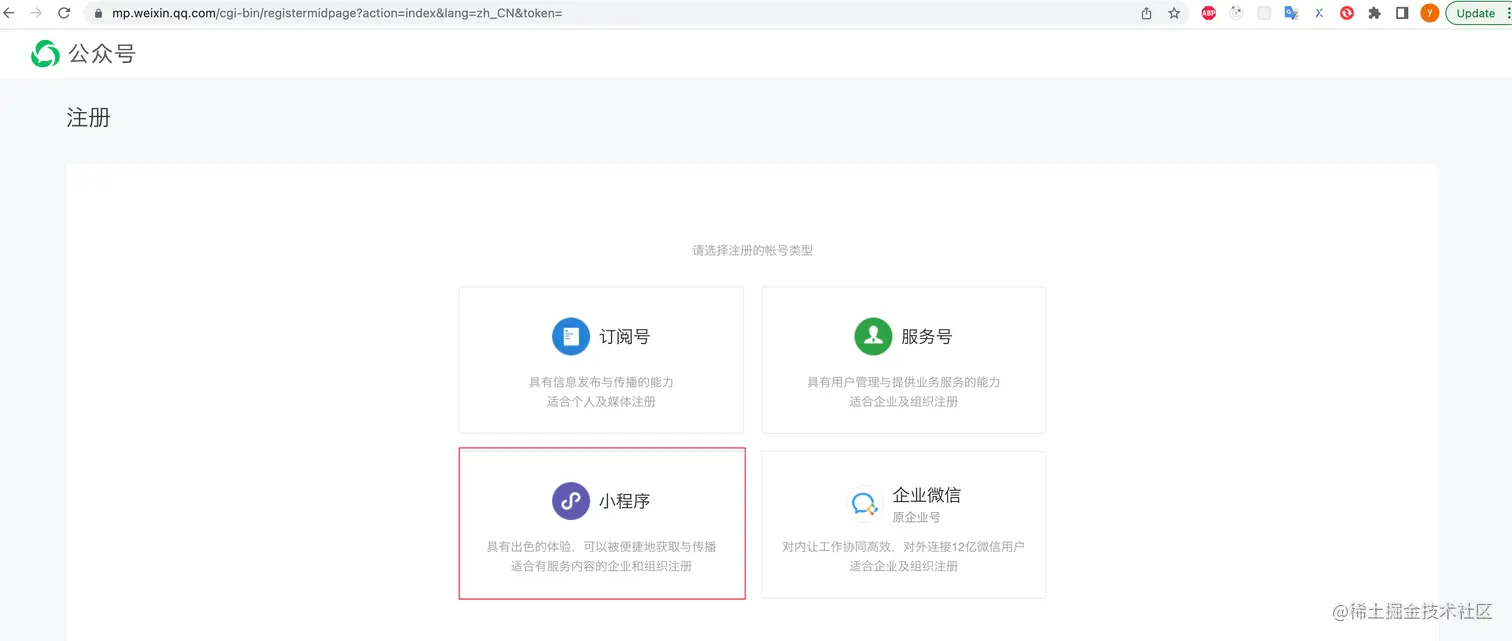Click the URL address bar field
1512x641 pixels.
click(612, 13)
